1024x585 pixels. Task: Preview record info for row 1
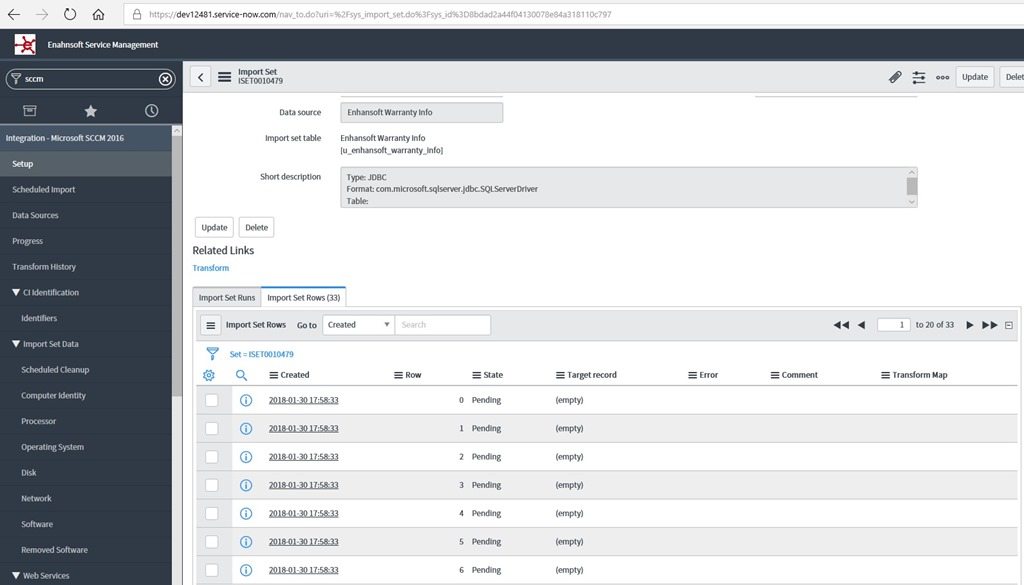point(246,428)
